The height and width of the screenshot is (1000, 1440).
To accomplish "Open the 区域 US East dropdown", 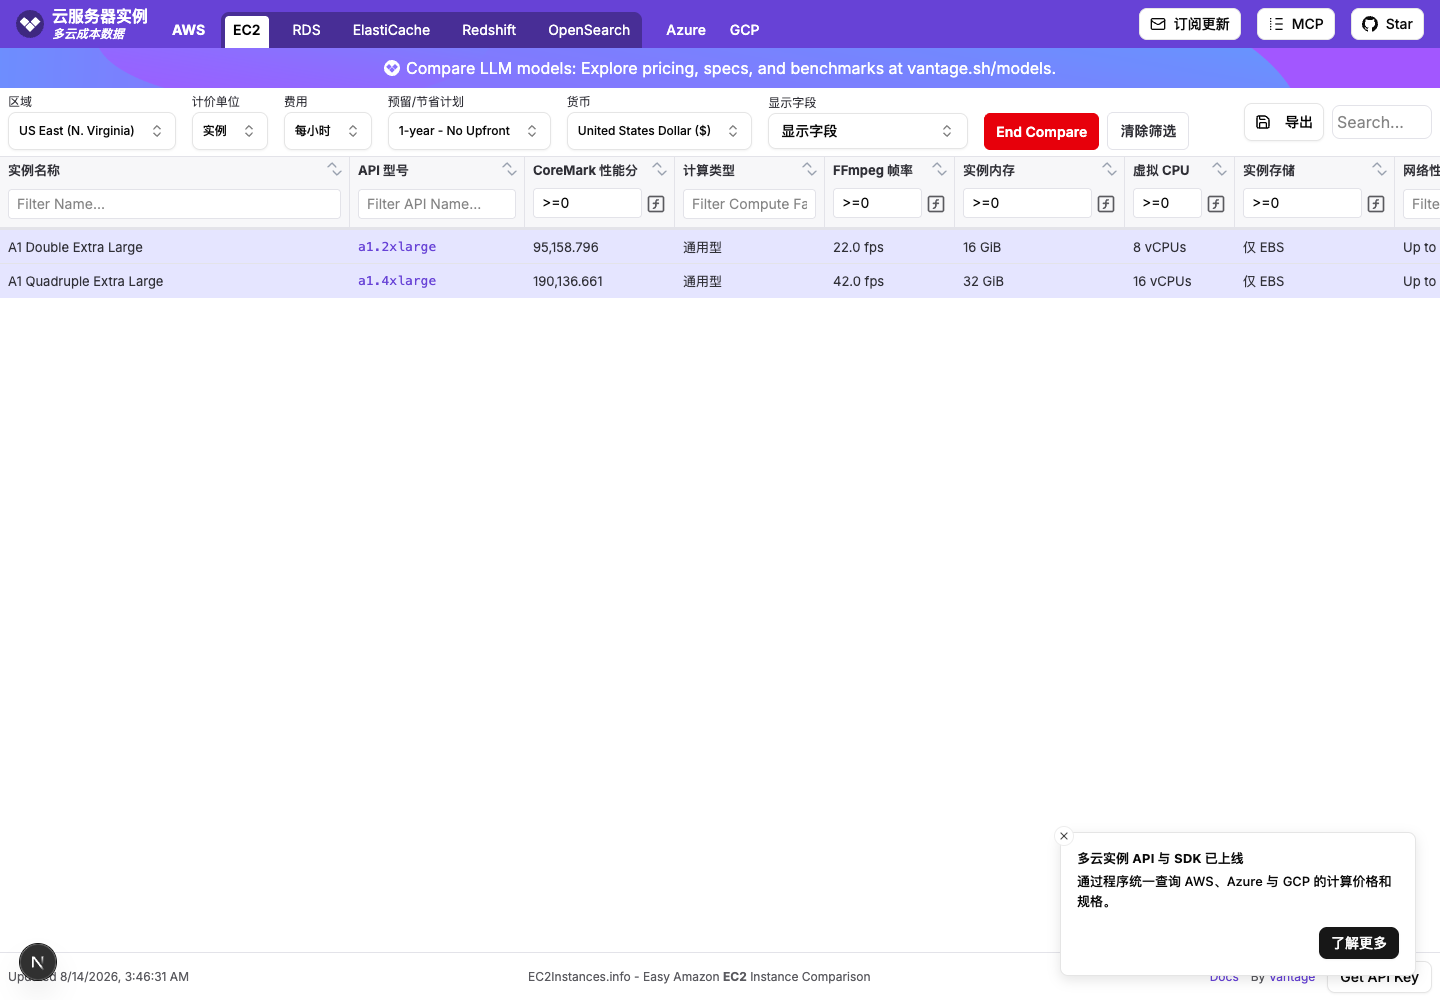I will 92,131.
